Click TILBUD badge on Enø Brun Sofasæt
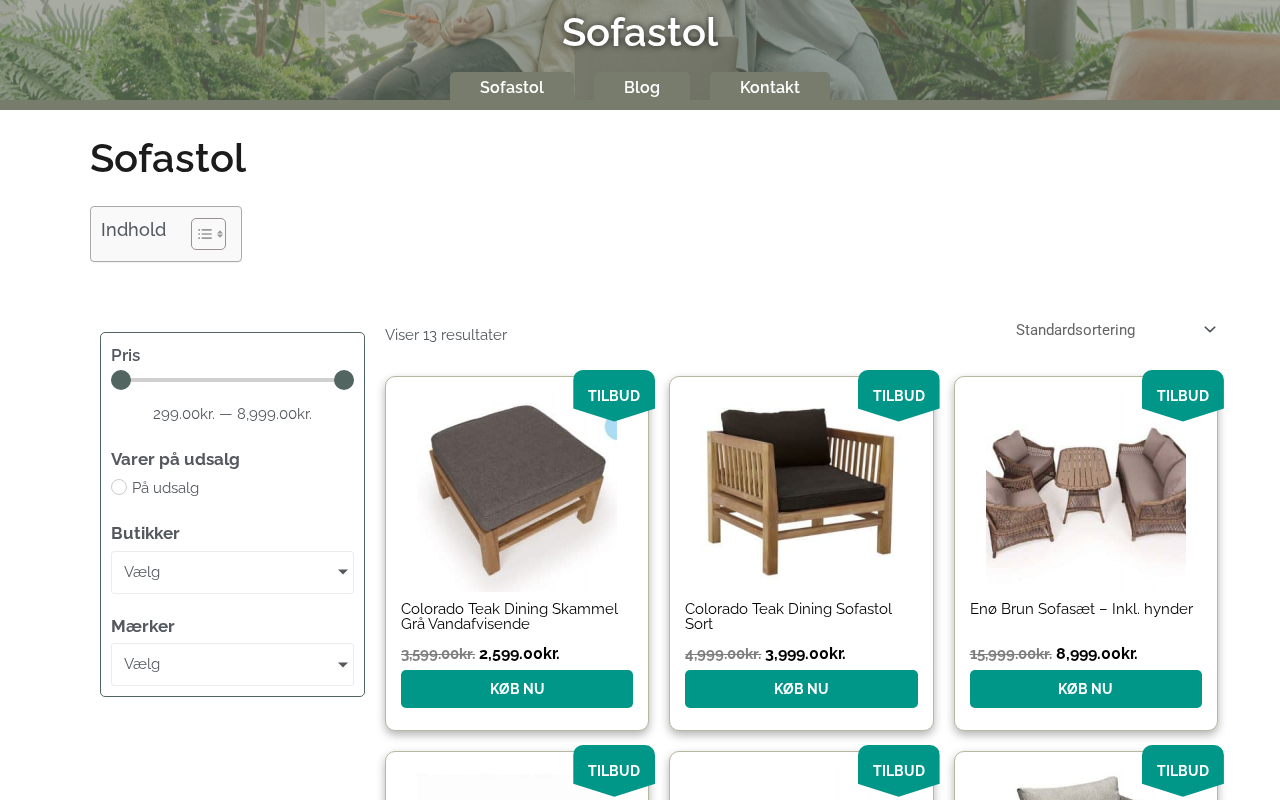 pos(1183,395)
